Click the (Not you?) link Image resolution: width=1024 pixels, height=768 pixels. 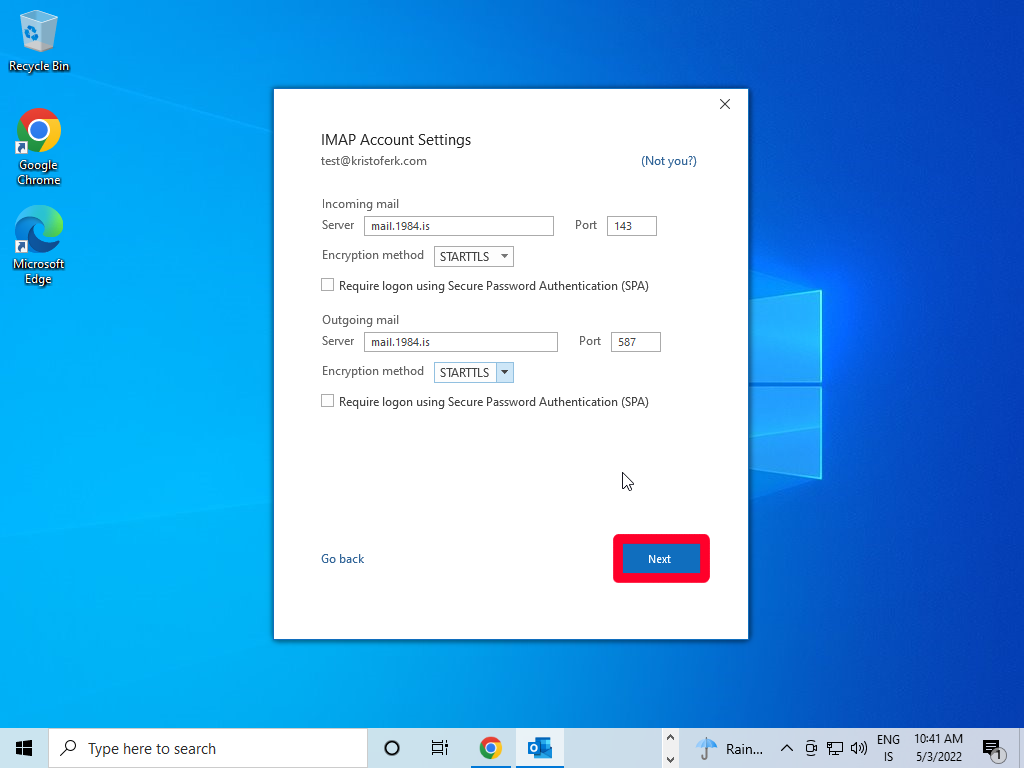pyautogui.click(x=668, y=161)
